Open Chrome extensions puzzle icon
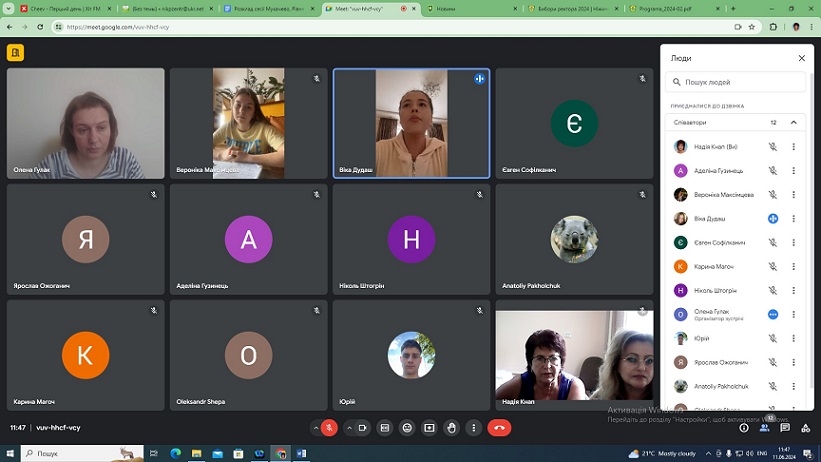 [x=773, y=27]
